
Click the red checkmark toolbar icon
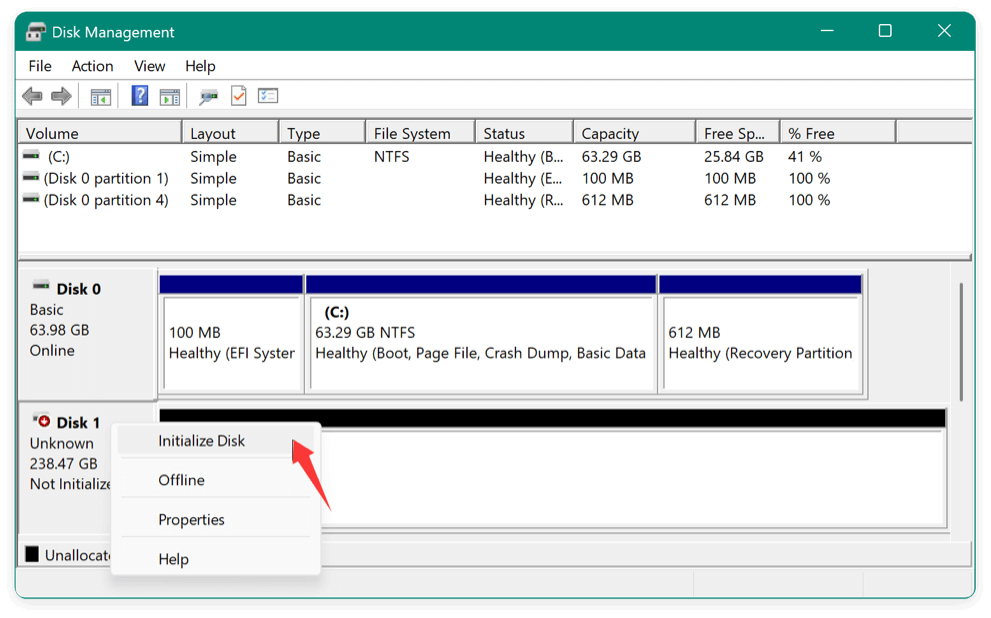point(239,95)
